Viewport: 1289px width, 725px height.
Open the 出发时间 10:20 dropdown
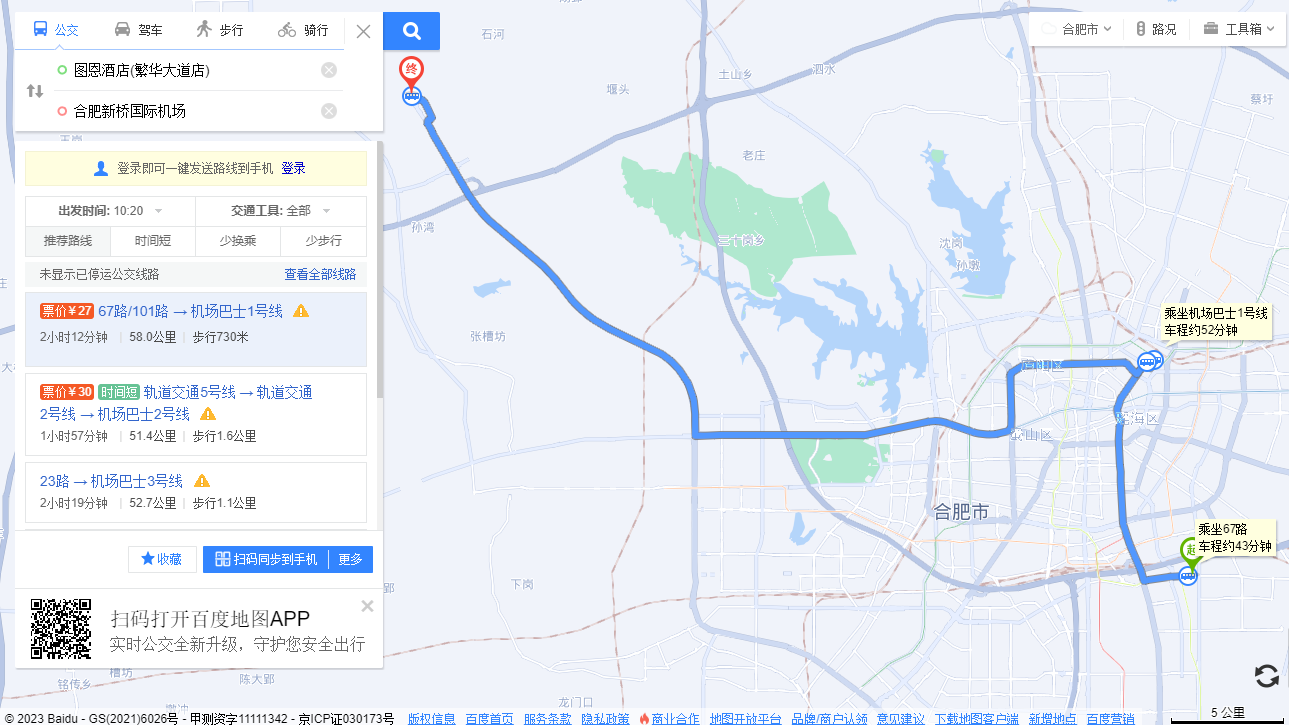tap(110, 211)
